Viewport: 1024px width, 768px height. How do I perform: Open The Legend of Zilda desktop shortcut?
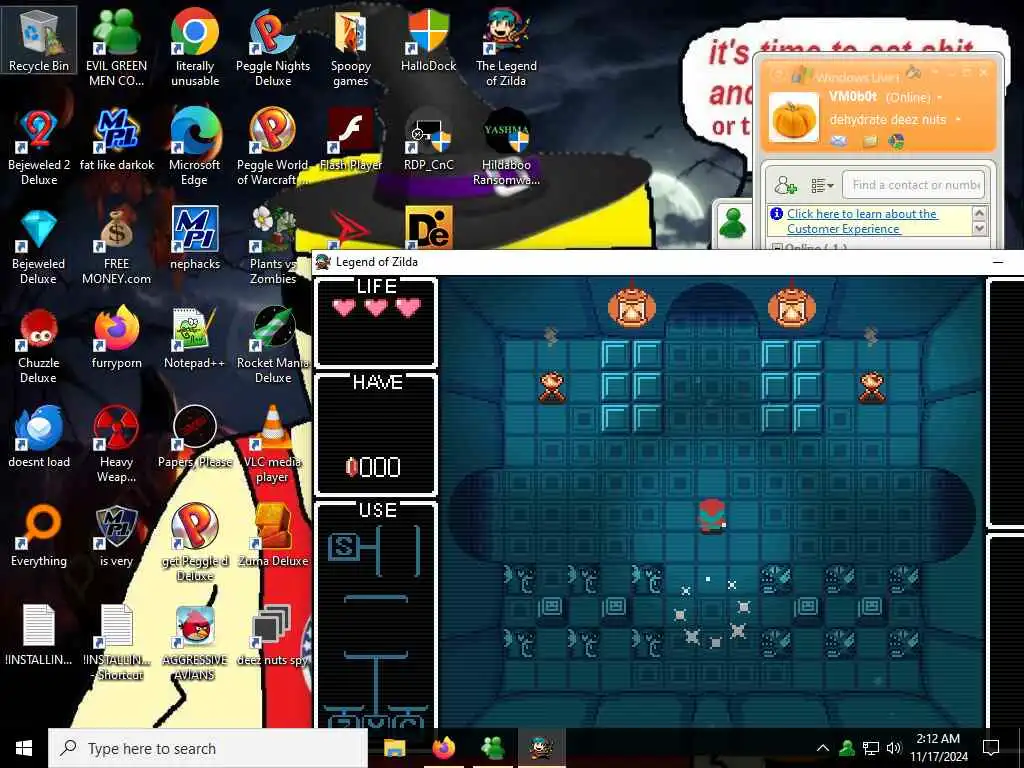[506, 48]
